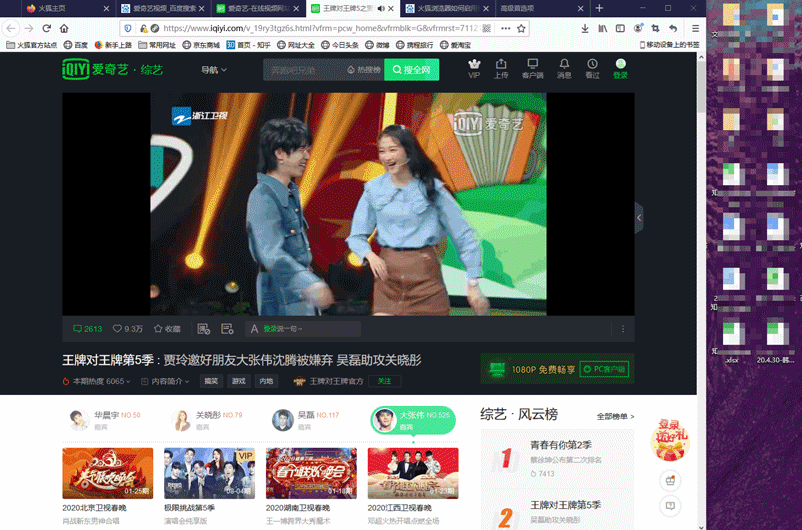The width and height of the screenshot is (802, 530).
Task: Click the 热搜榜 hot search link
Action: tap(364, 70)
